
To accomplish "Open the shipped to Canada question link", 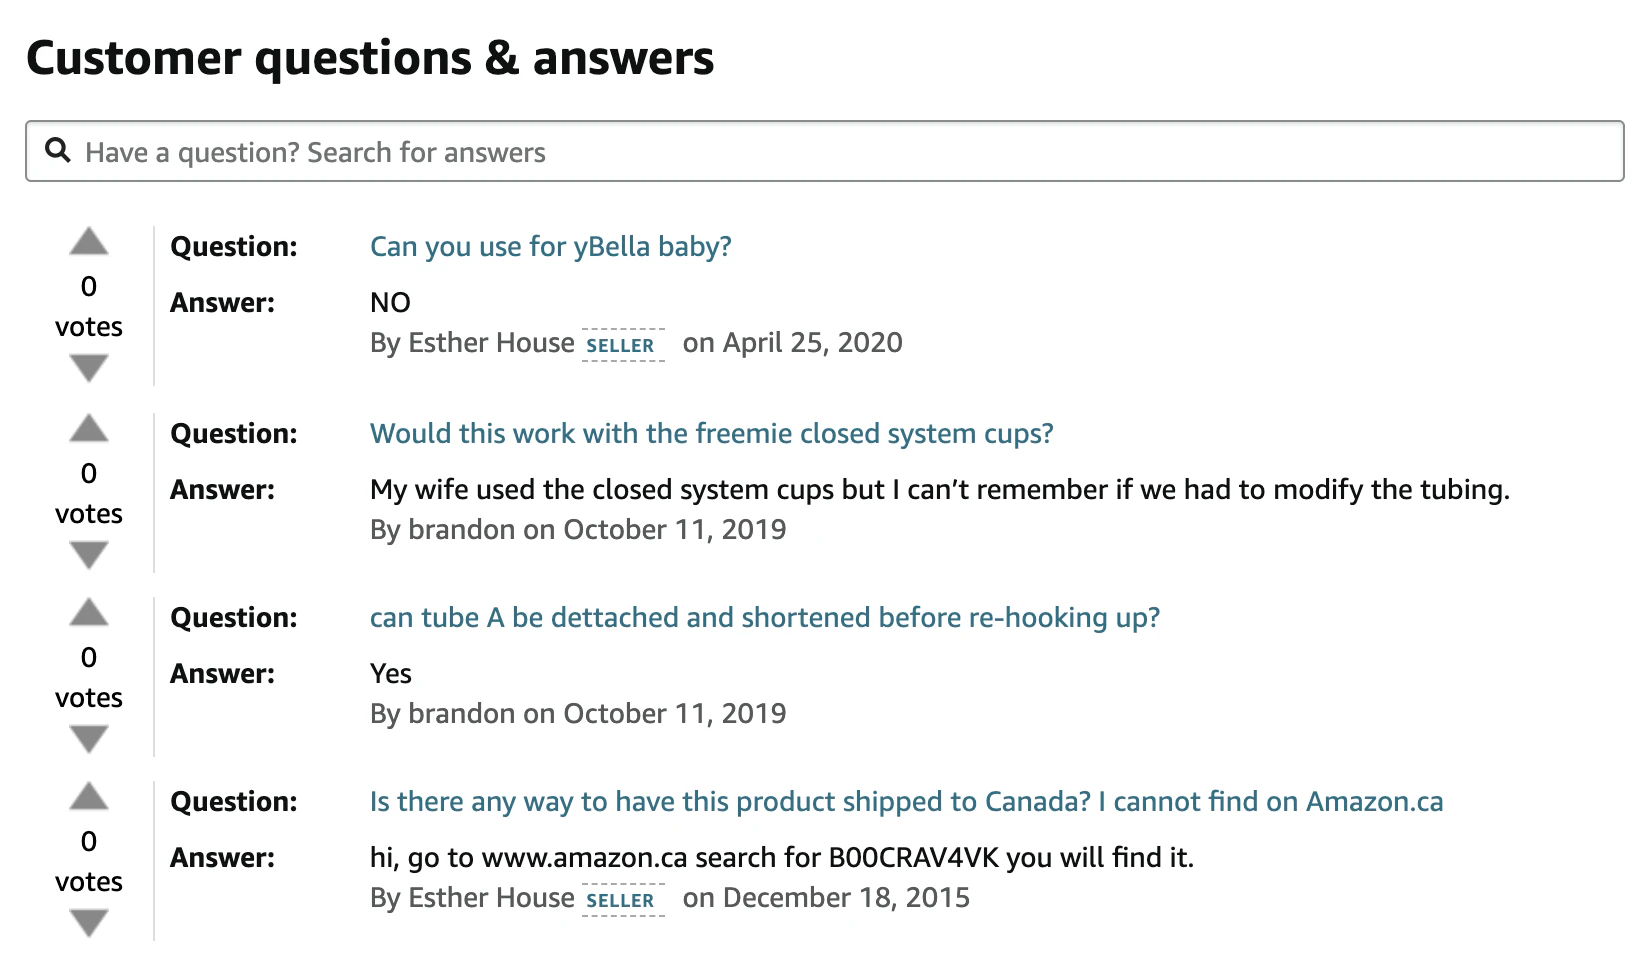I will [907, 802].
